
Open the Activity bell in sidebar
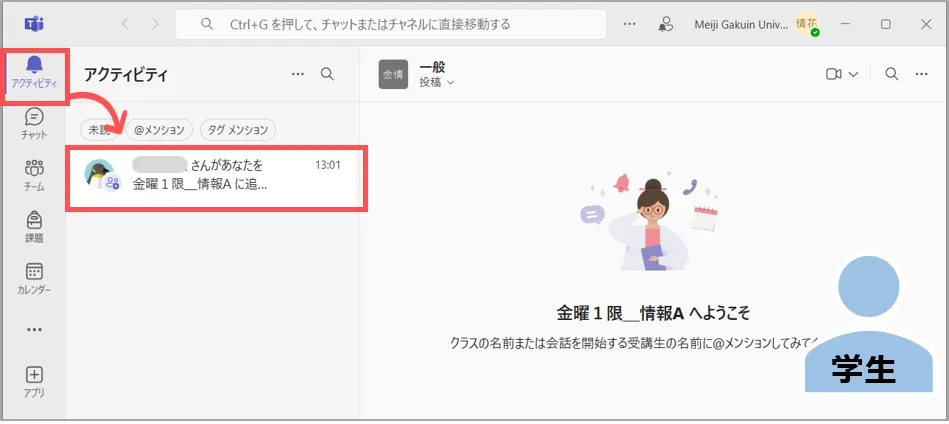(34, 70)
